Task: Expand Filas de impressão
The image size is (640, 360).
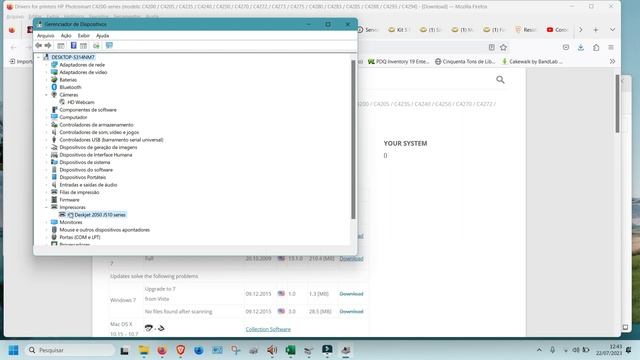Action: pyautogui.click(x=47, y=192)
